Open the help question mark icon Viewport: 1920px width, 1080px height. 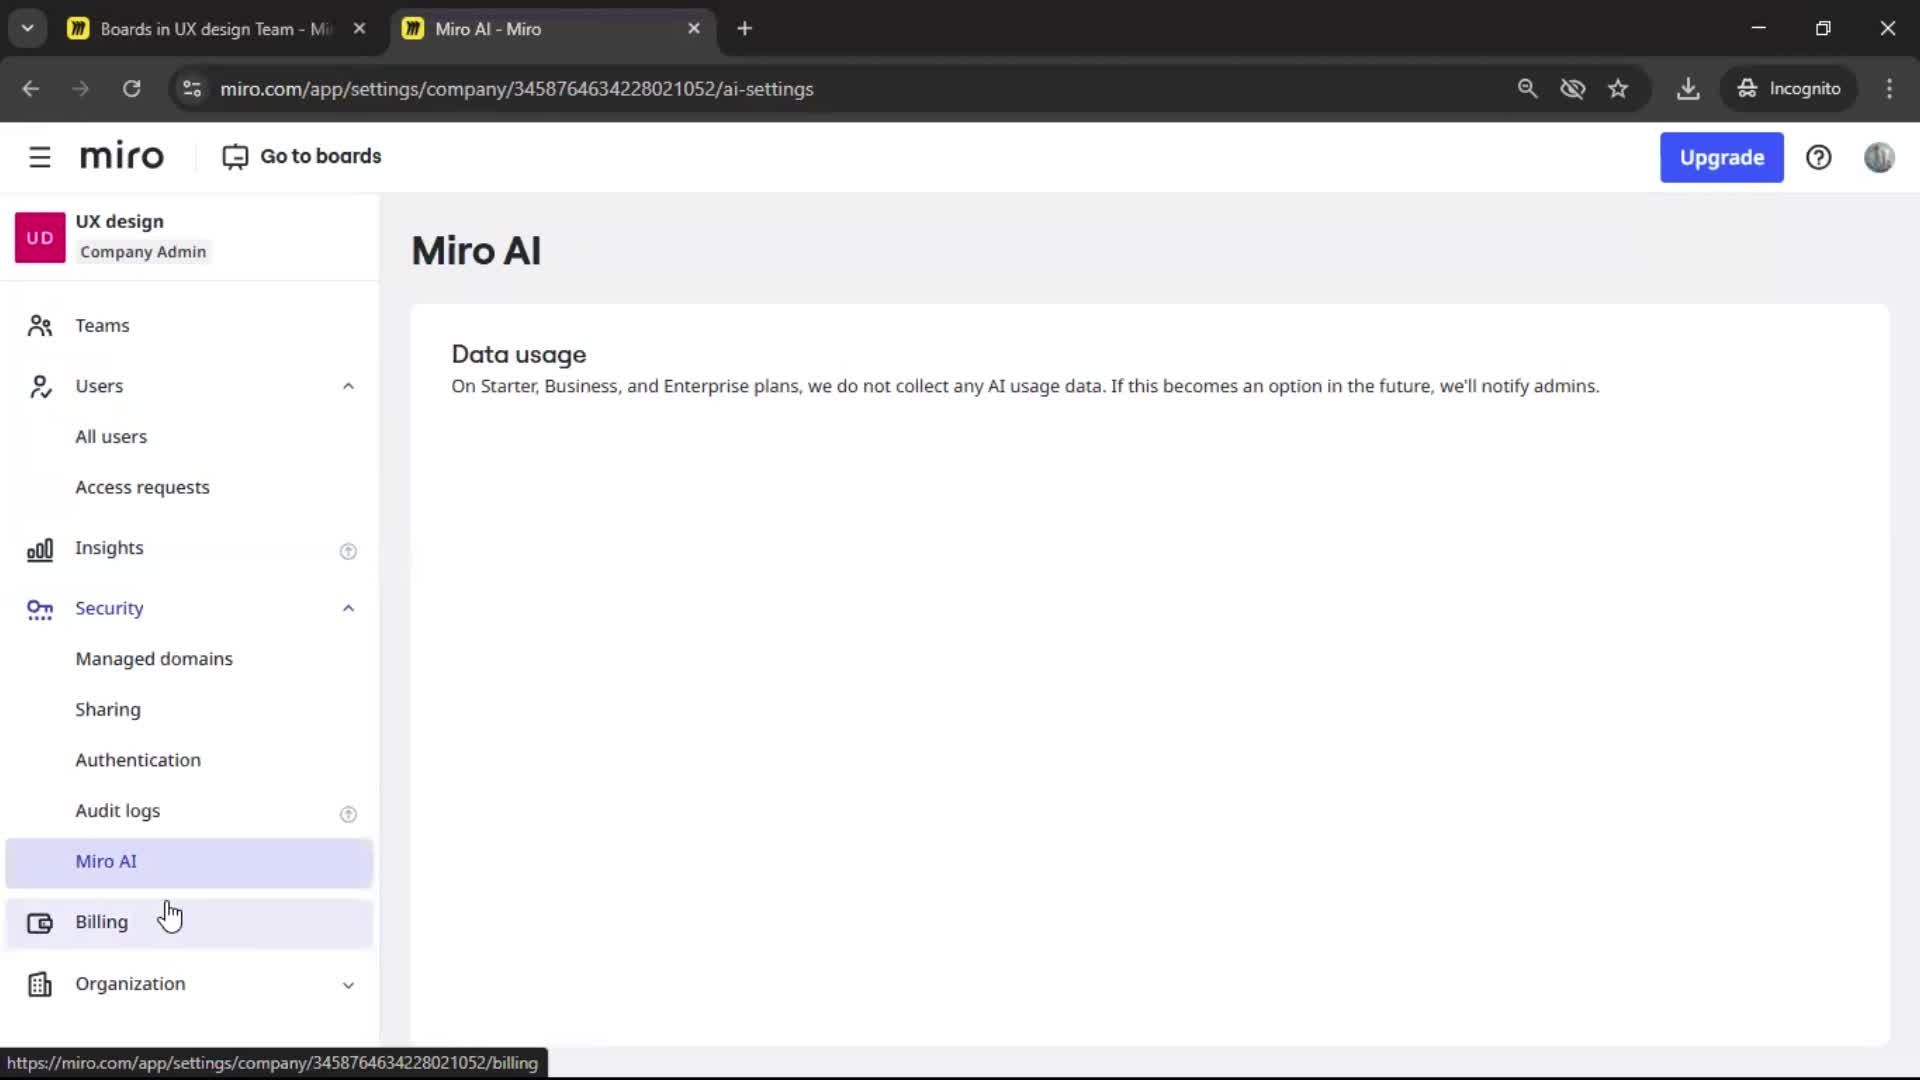pos(1818,157)
